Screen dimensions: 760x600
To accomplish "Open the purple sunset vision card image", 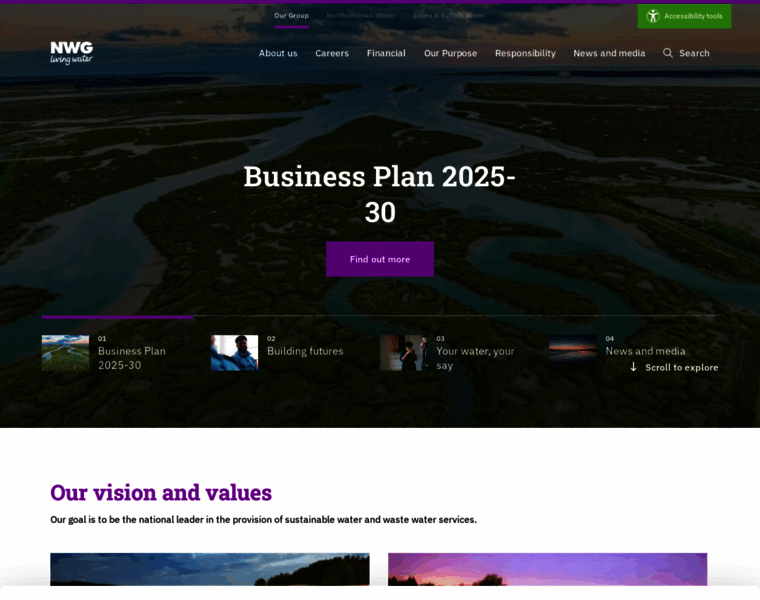I will 547,569.
